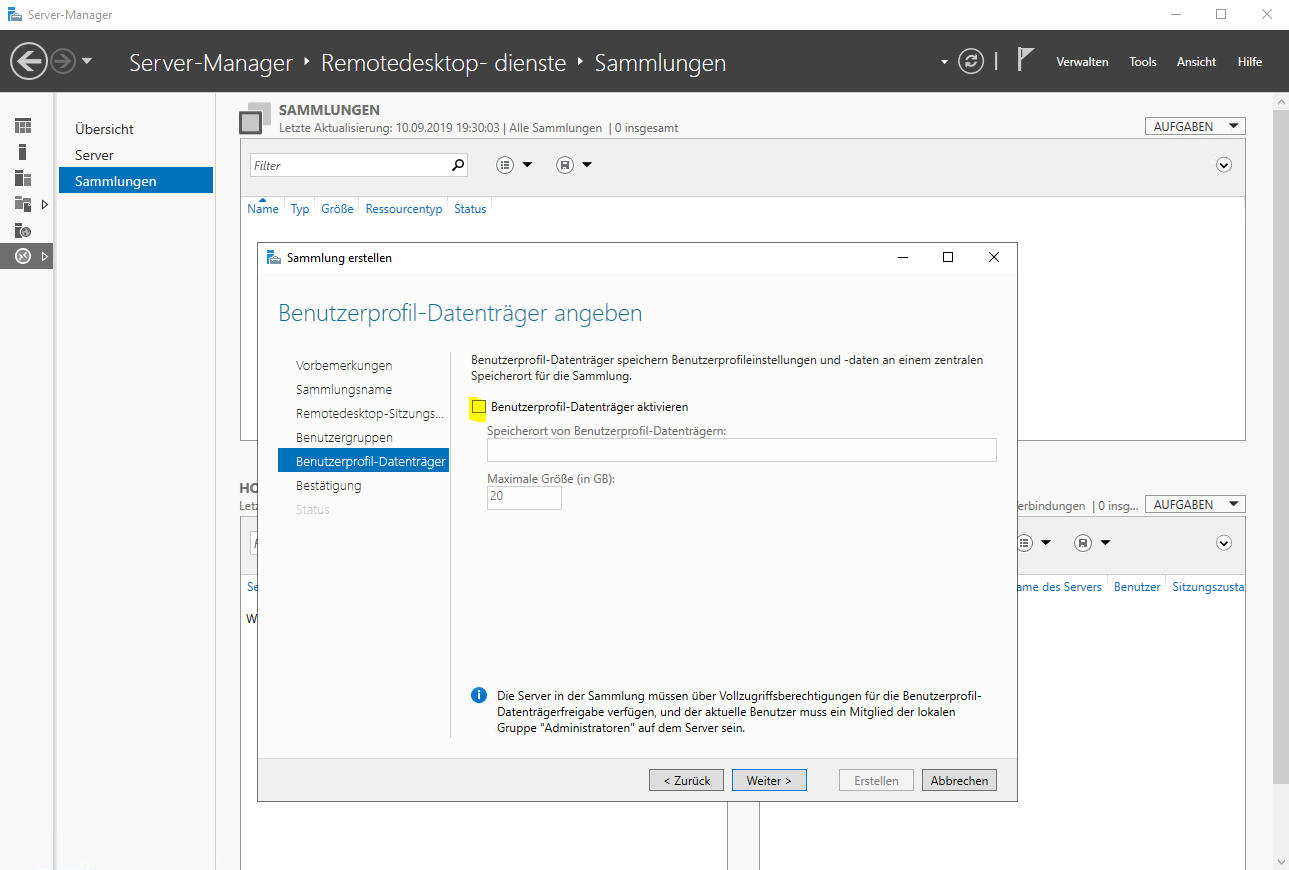
Task: Sort by Benutzer column in connections panel
Action: click(1137, 587)
